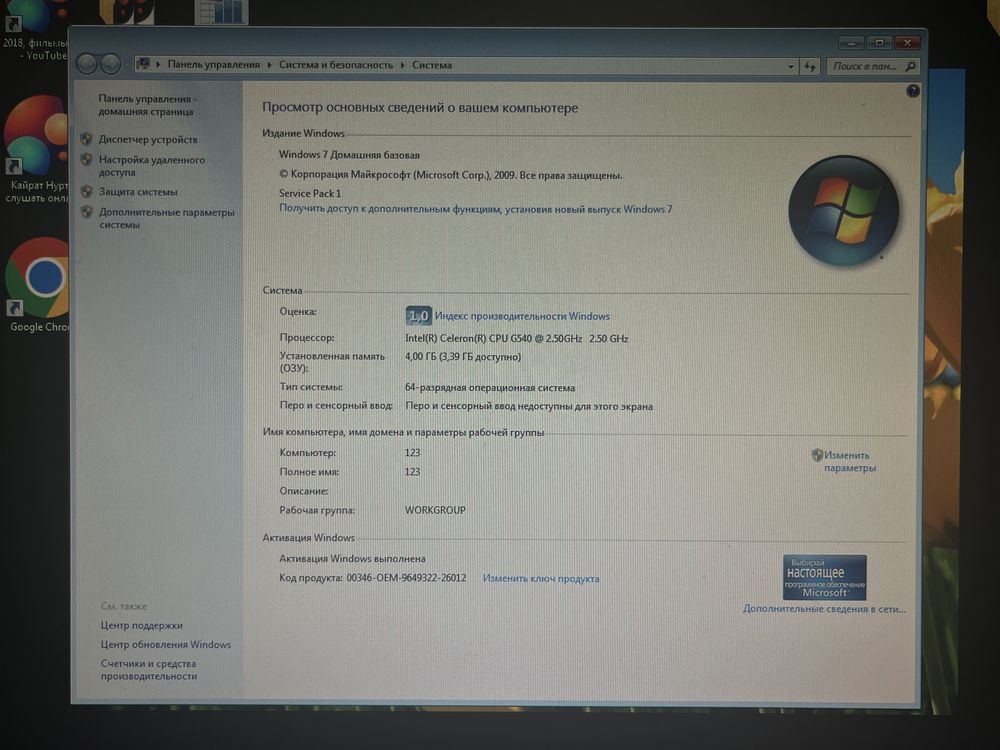1000x750 pixels.
Task: Click Изменить параметры link
Action: [x=849, y=461]
